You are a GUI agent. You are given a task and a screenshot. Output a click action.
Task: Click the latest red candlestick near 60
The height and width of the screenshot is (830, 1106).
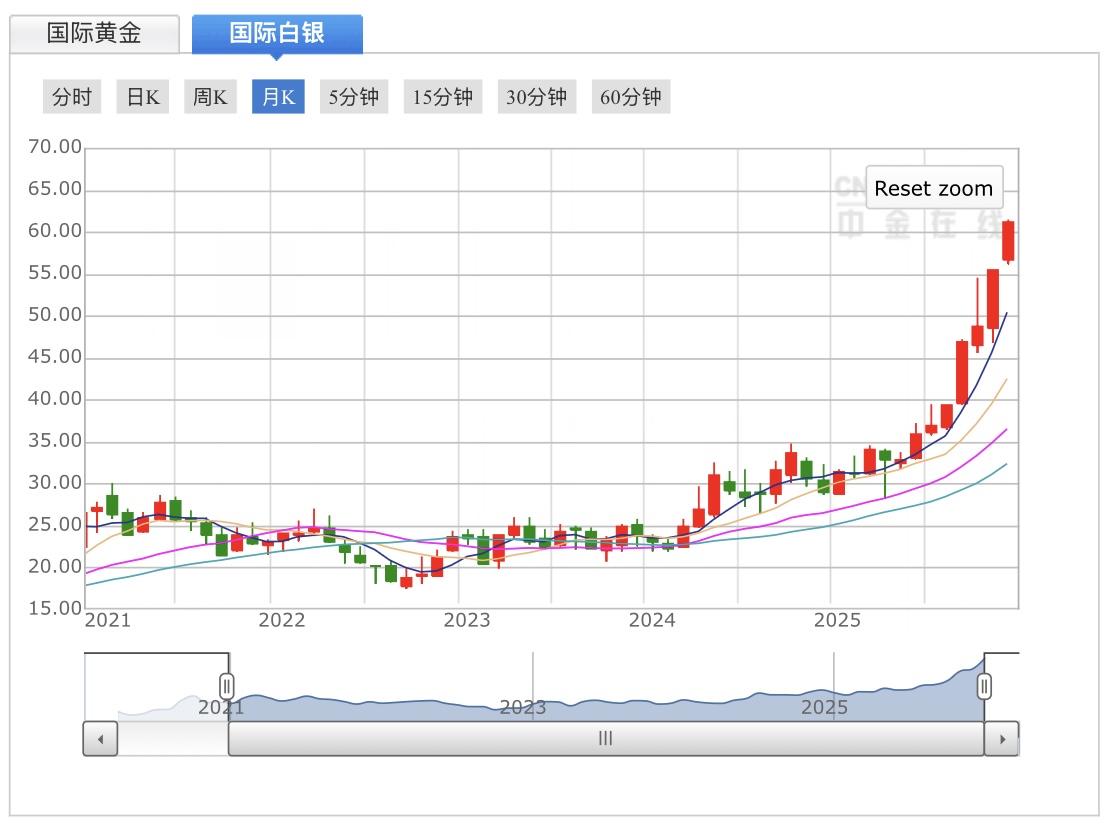pyautogui.click(x=1008, y=241)
